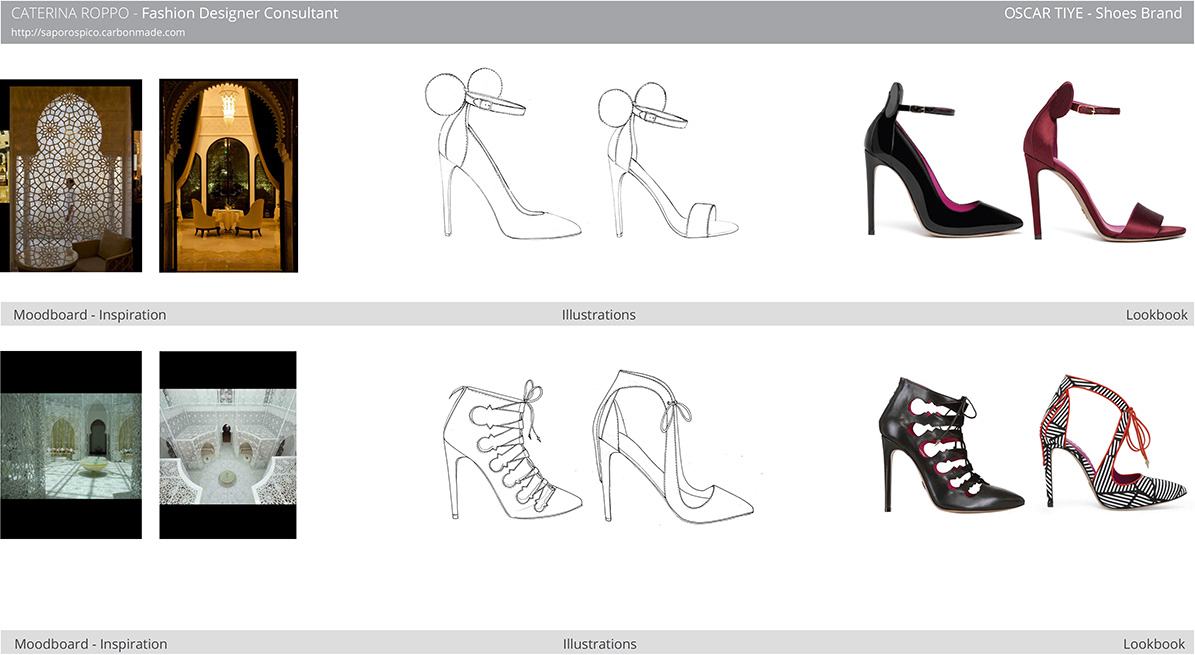
Task: Click the lower Moodboard - Inspiration label
Action: tap(91, 644)
